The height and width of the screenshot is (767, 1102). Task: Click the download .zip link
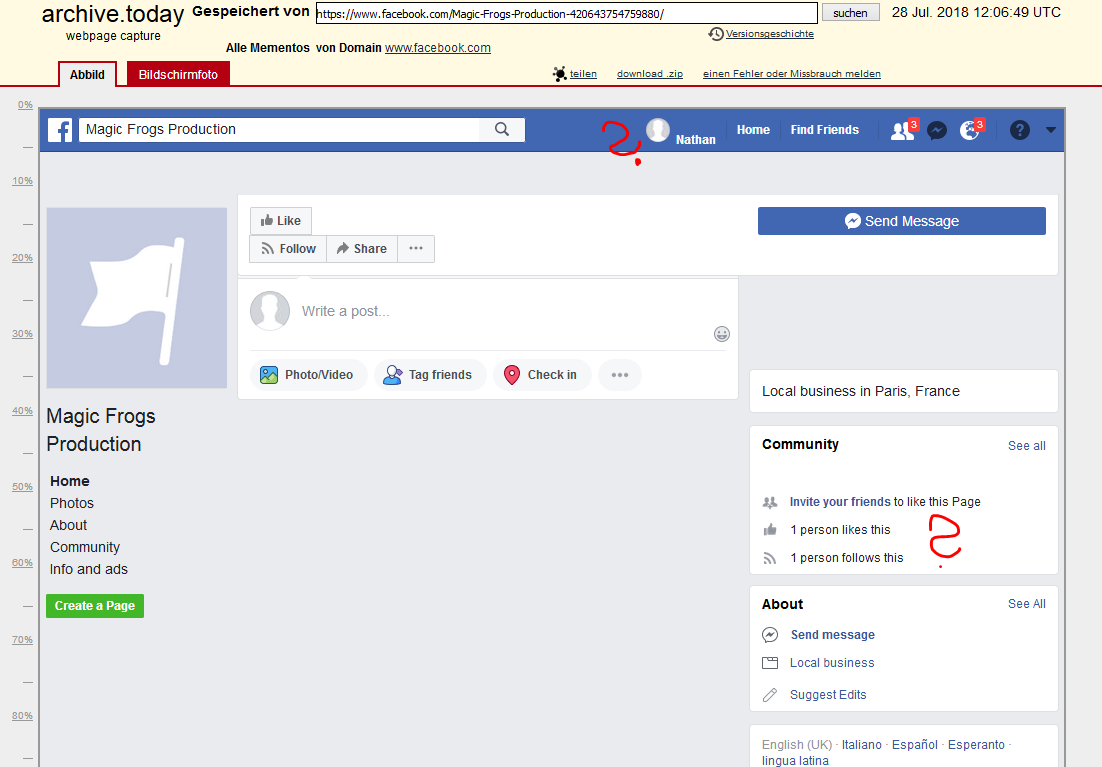[650, 74]
